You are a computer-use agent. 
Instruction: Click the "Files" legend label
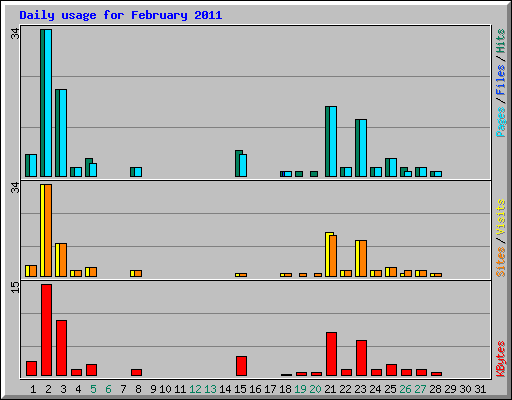click(501, 80)
